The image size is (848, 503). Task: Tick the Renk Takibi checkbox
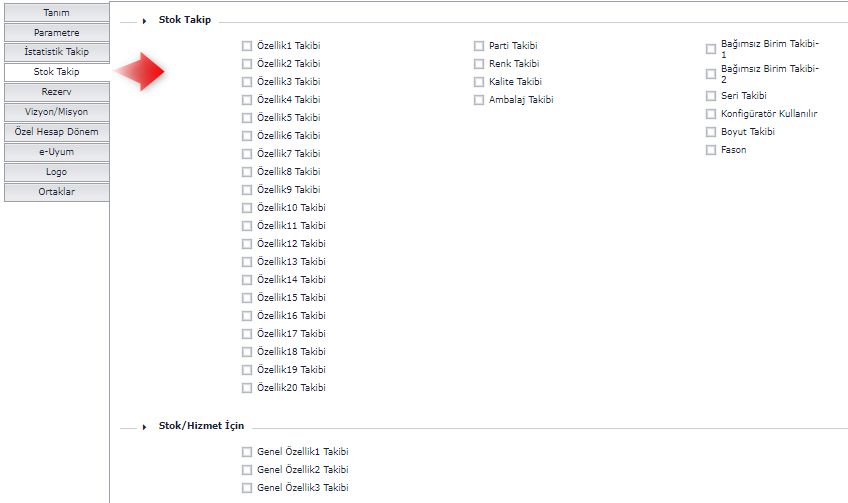point(479,64)
